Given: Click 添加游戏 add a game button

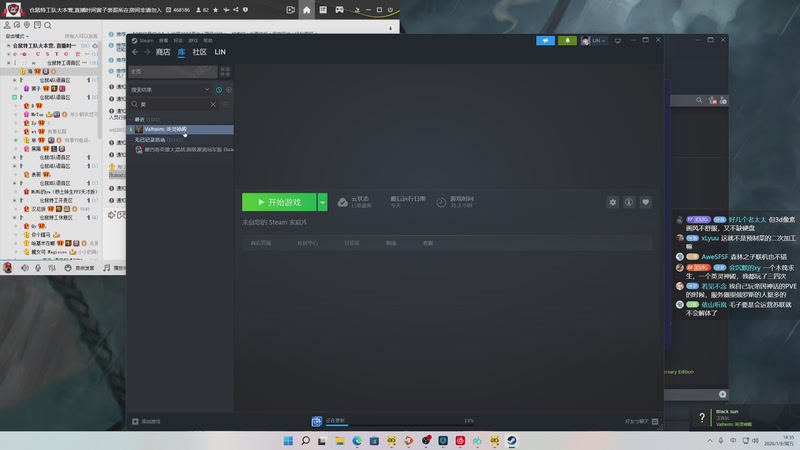Looking at the screenshot, I should [x=146, y=421].
